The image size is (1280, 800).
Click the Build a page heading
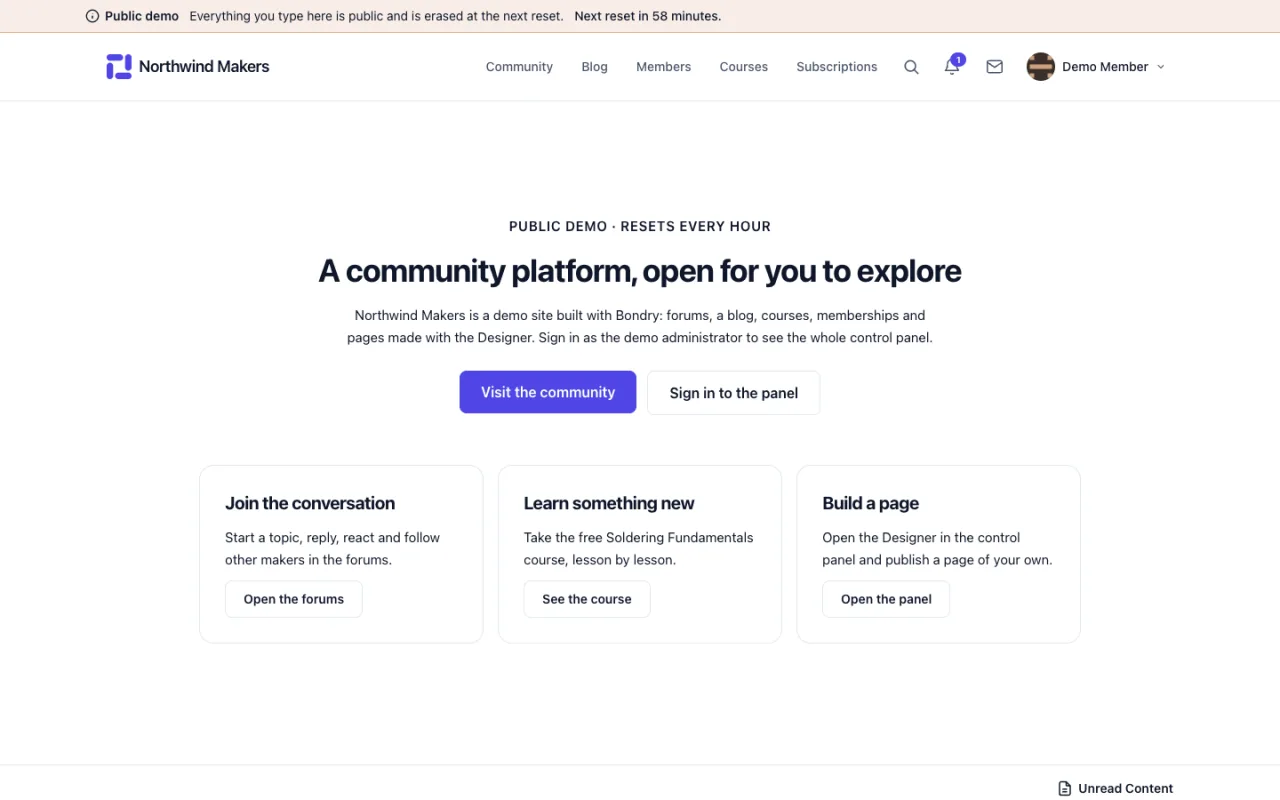tap(871, 503)
